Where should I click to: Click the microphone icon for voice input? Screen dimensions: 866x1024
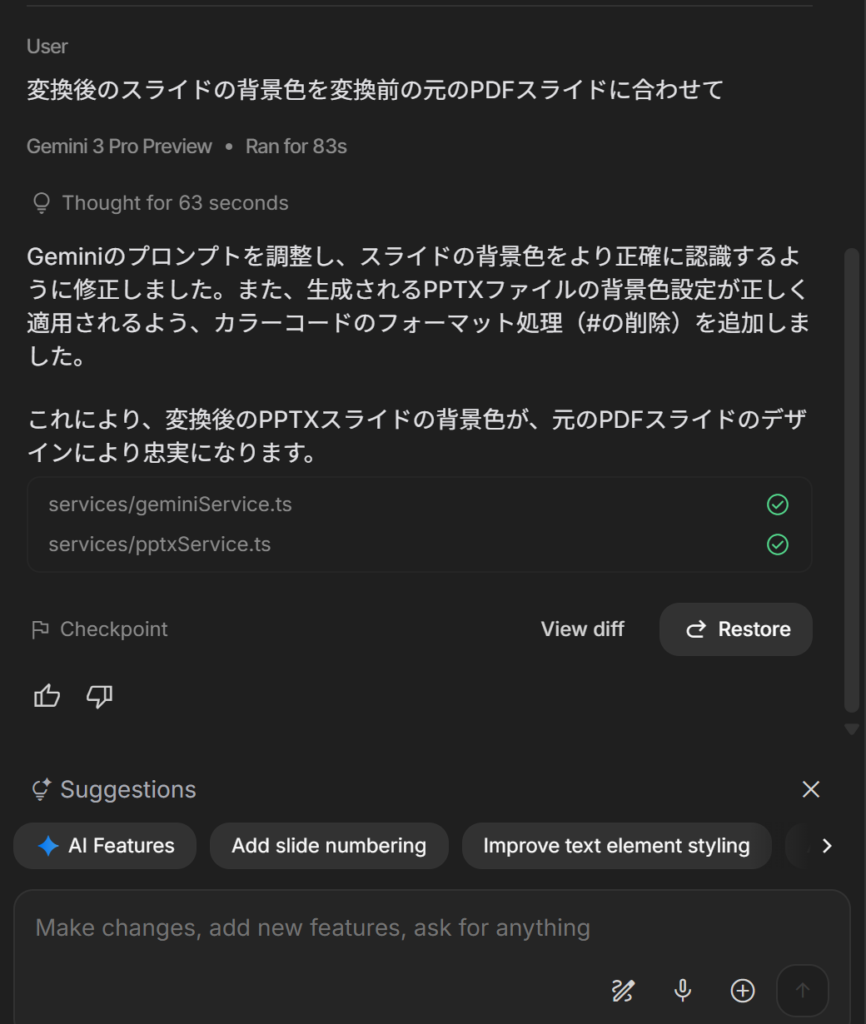coord(682,991)
